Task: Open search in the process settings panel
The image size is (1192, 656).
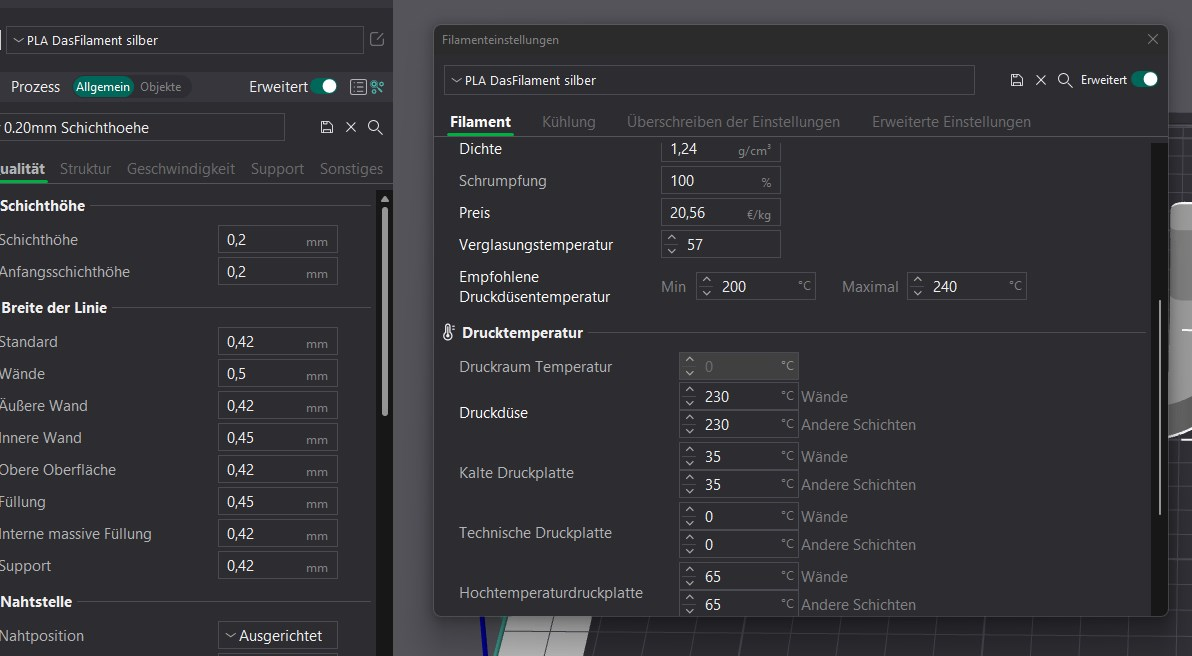Action: point(374,127)
